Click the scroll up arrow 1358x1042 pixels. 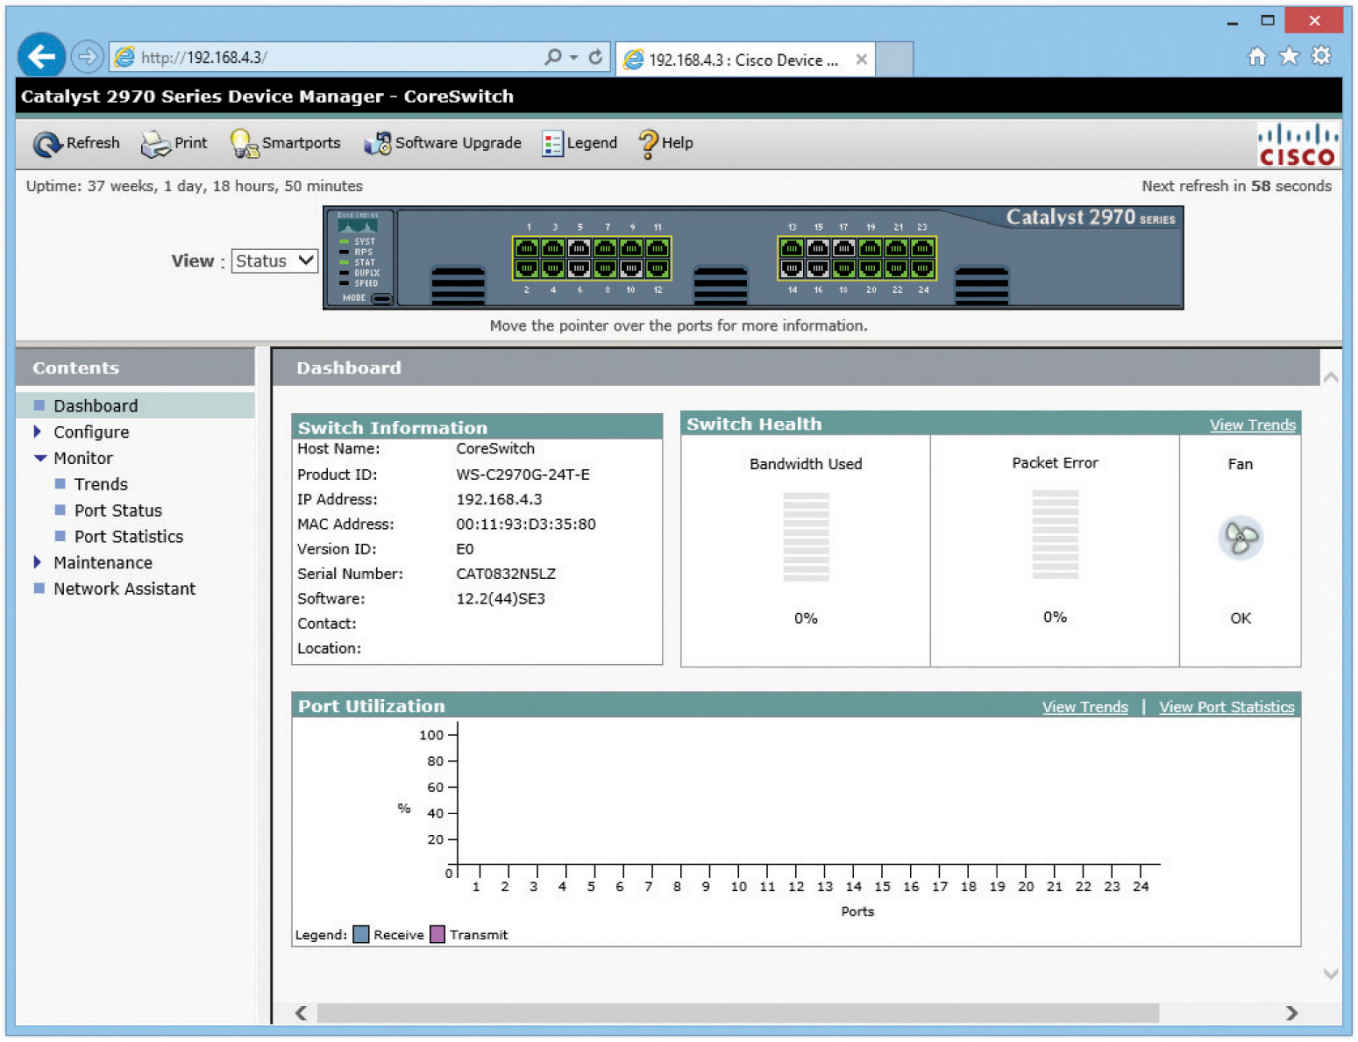pos(1331,377)
